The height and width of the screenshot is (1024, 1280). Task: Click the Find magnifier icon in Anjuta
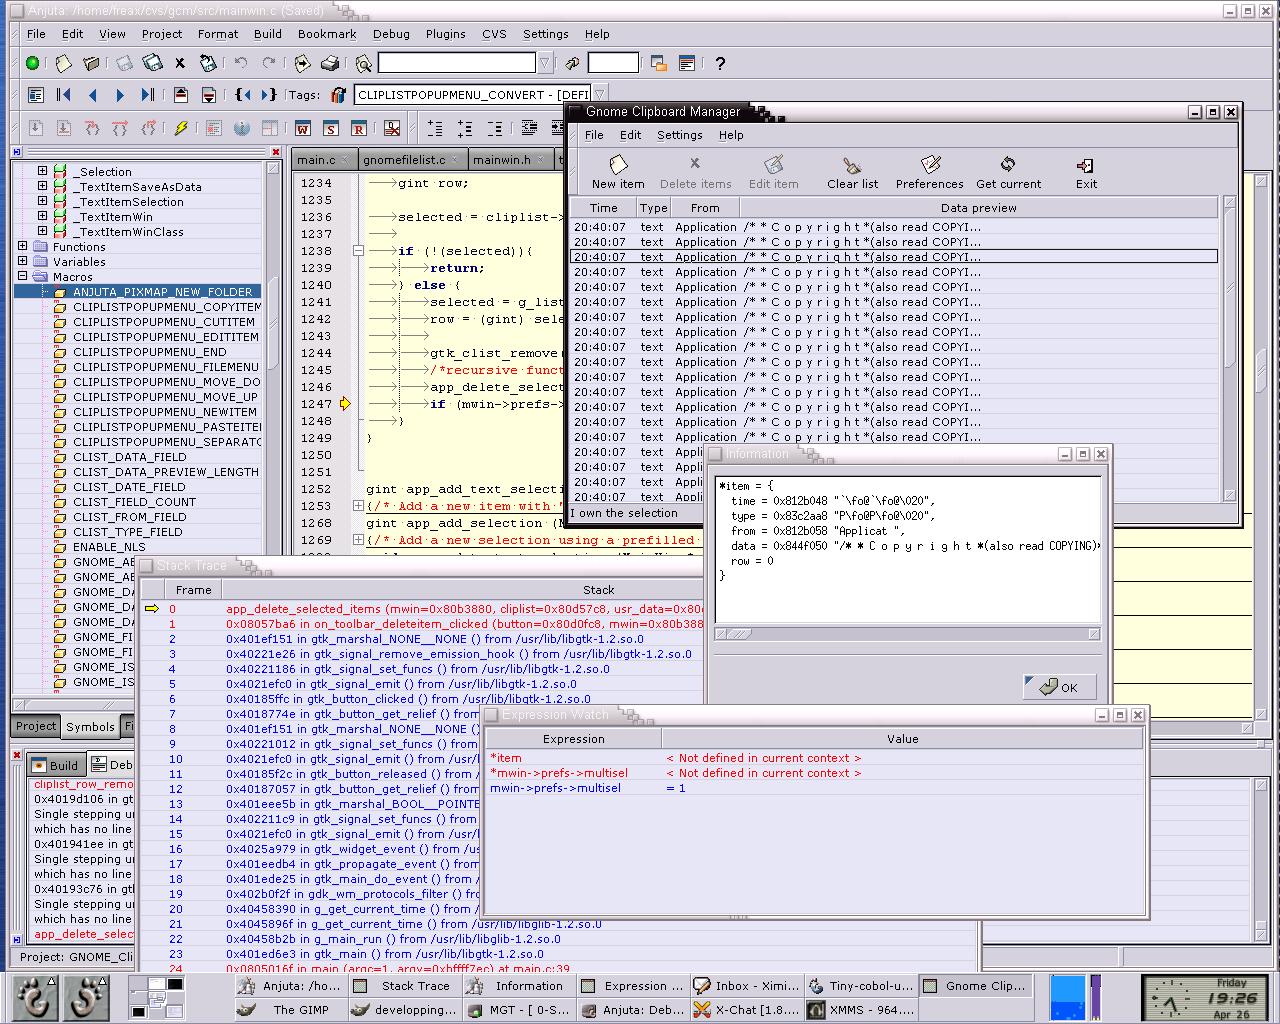[x=363, y=62]
